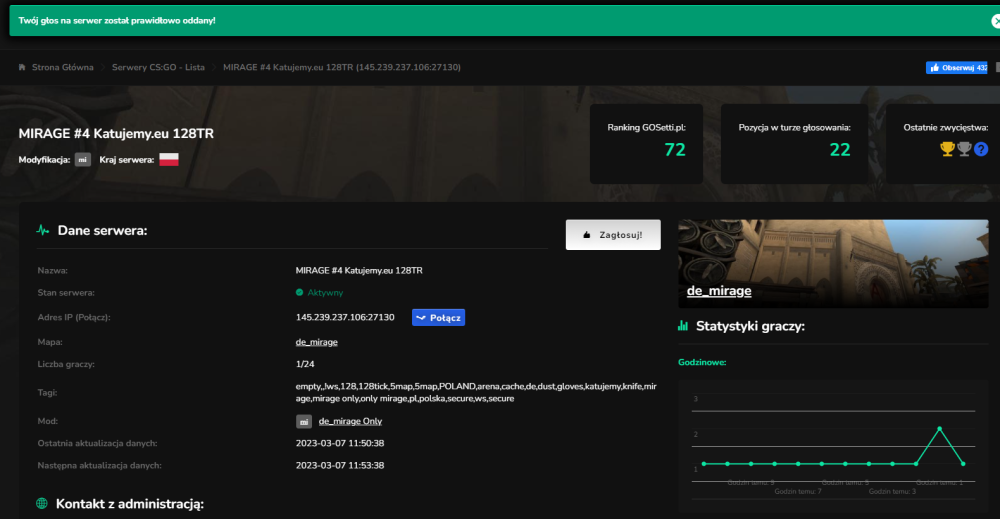
Task: Click the green Aktywny status indicator dot
Action: tap(299, 293)
